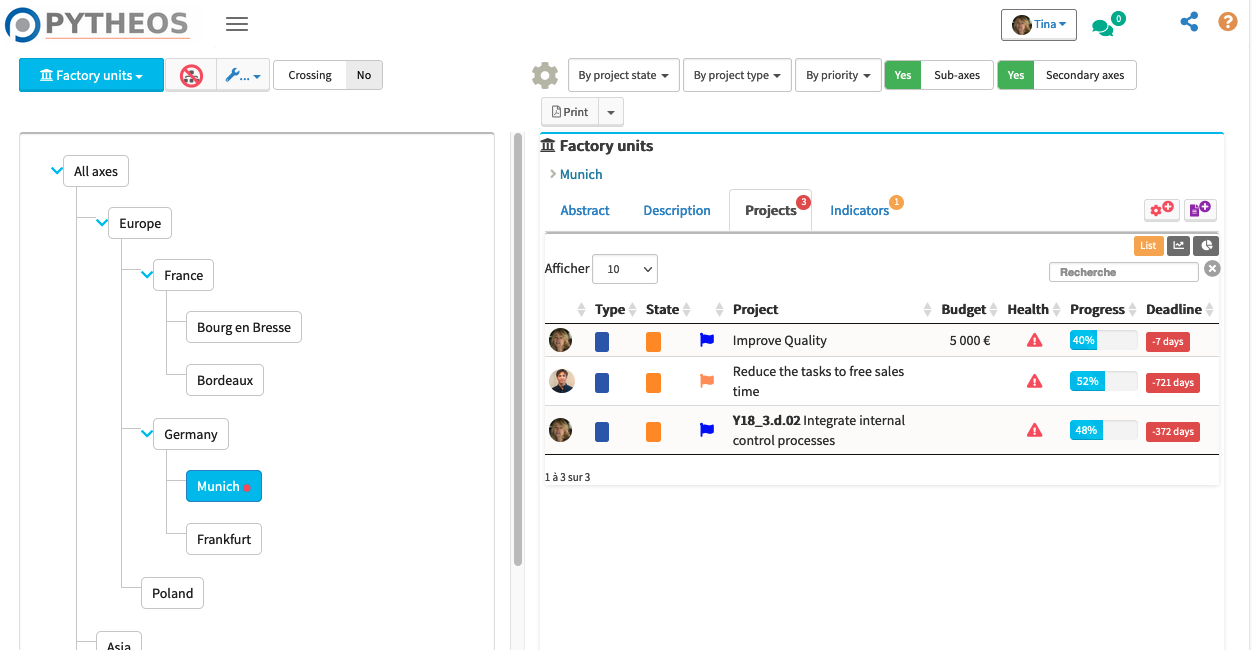The height and width of the screenshot is (650, 1252).
Task: Click the settings gear icon
Action: [545, 75]
